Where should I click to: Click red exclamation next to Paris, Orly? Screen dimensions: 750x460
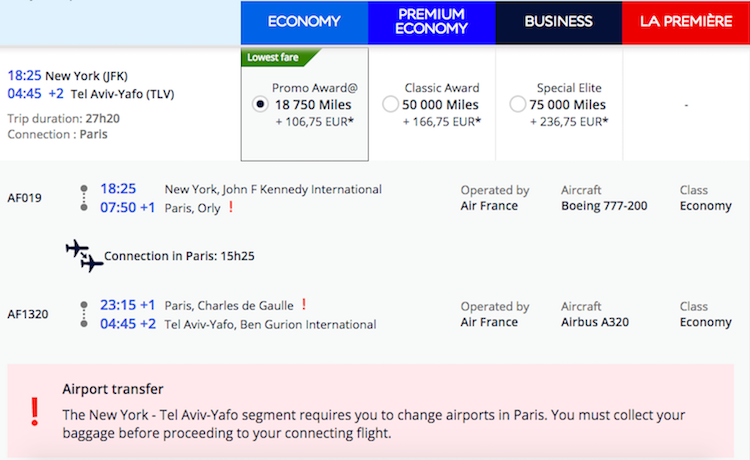pyautogui.click(x=231, y=207)
